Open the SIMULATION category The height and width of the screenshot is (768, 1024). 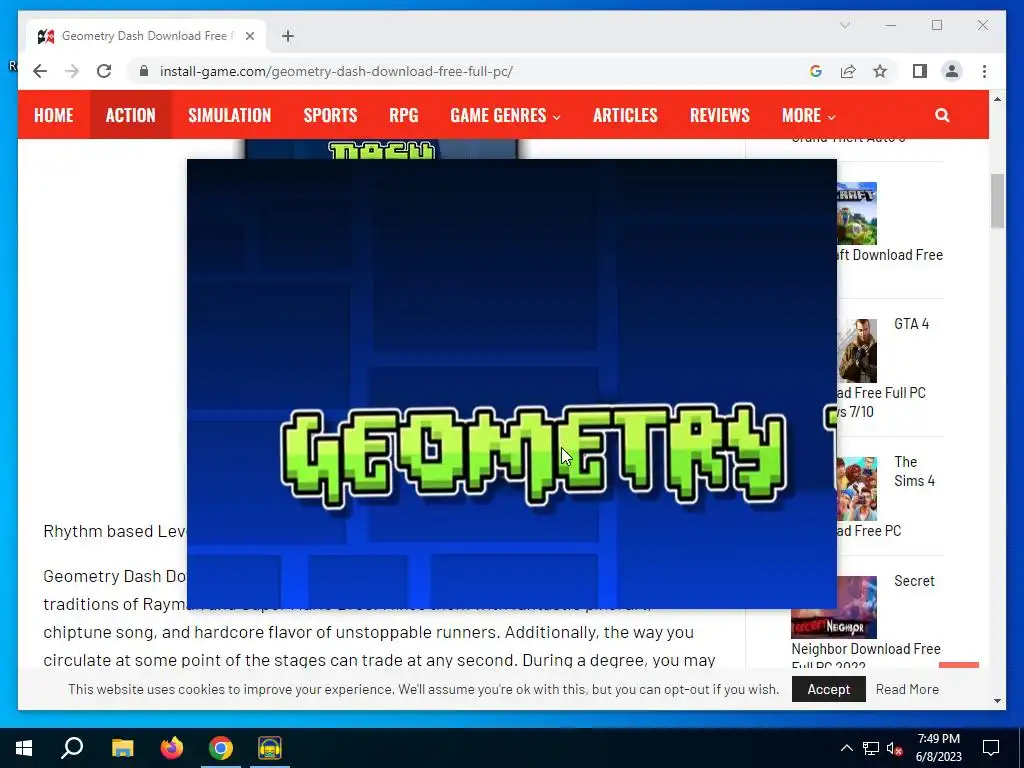point(229,115)
